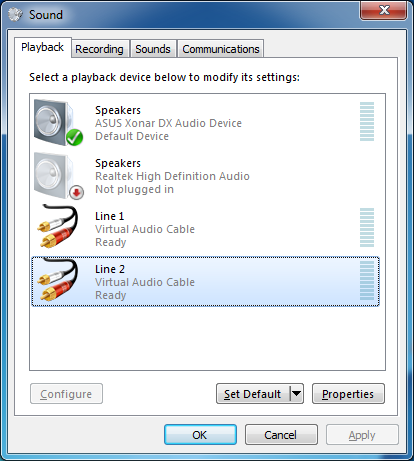Open the Sounds tab
Screen dimensions: 414x461
coord(153,49)
